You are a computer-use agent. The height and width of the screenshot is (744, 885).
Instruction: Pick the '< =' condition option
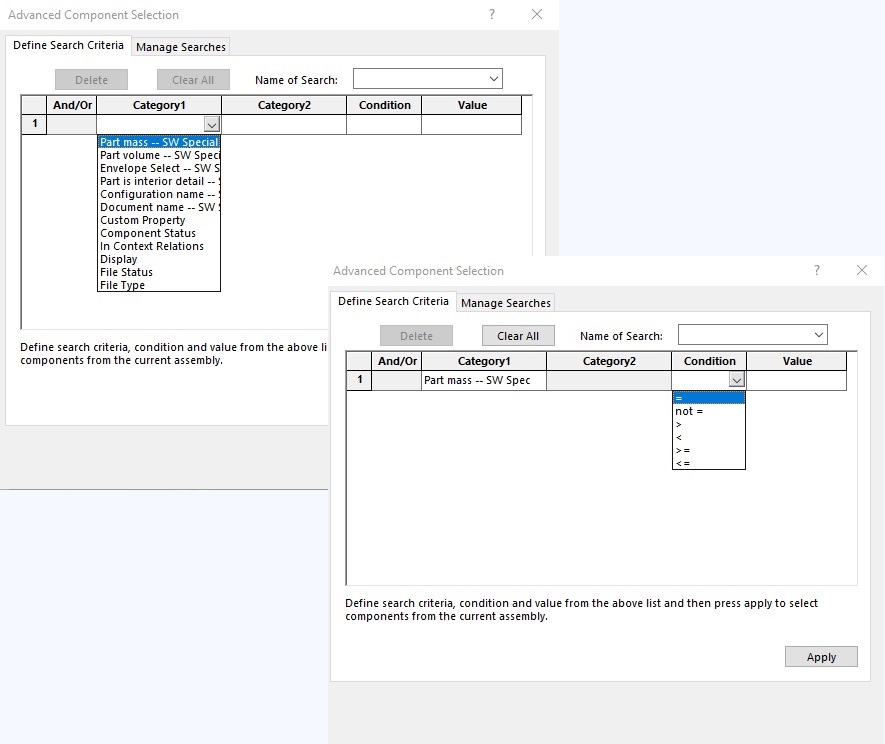(683, 463)
